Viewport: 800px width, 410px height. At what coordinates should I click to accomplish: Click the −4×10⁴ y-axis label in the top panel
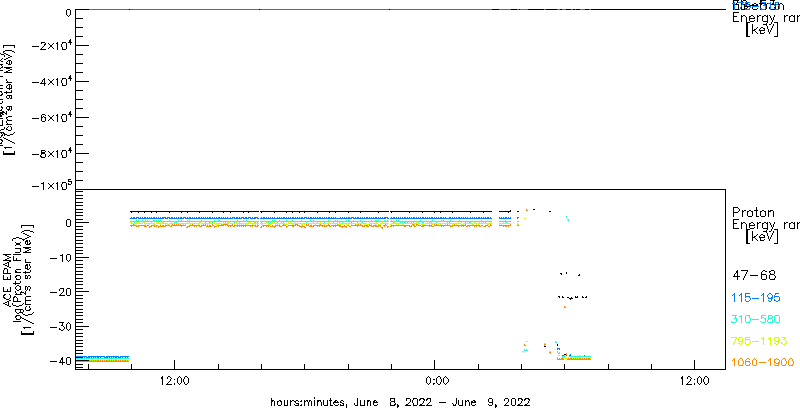click(x=52, y=82)
